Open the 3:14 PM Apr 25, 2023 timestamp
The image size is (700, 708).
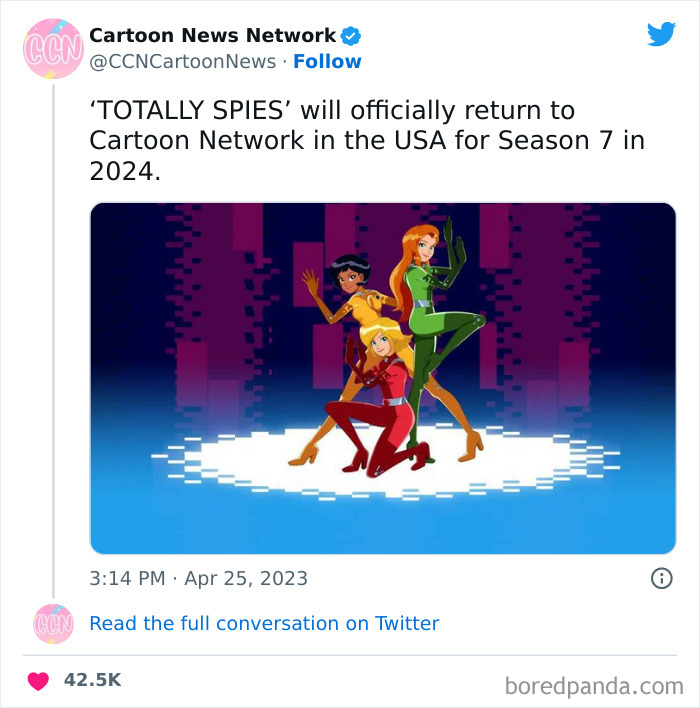pyautogui.click(x=199, y=578)
